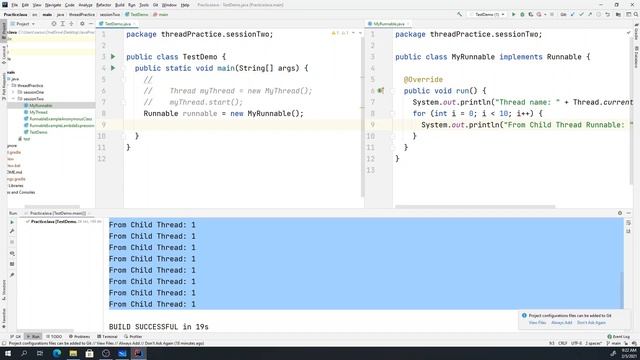The image size is (640, 360).
Task: Select MyRunnable in the project tree
Action: coord(41,105)
